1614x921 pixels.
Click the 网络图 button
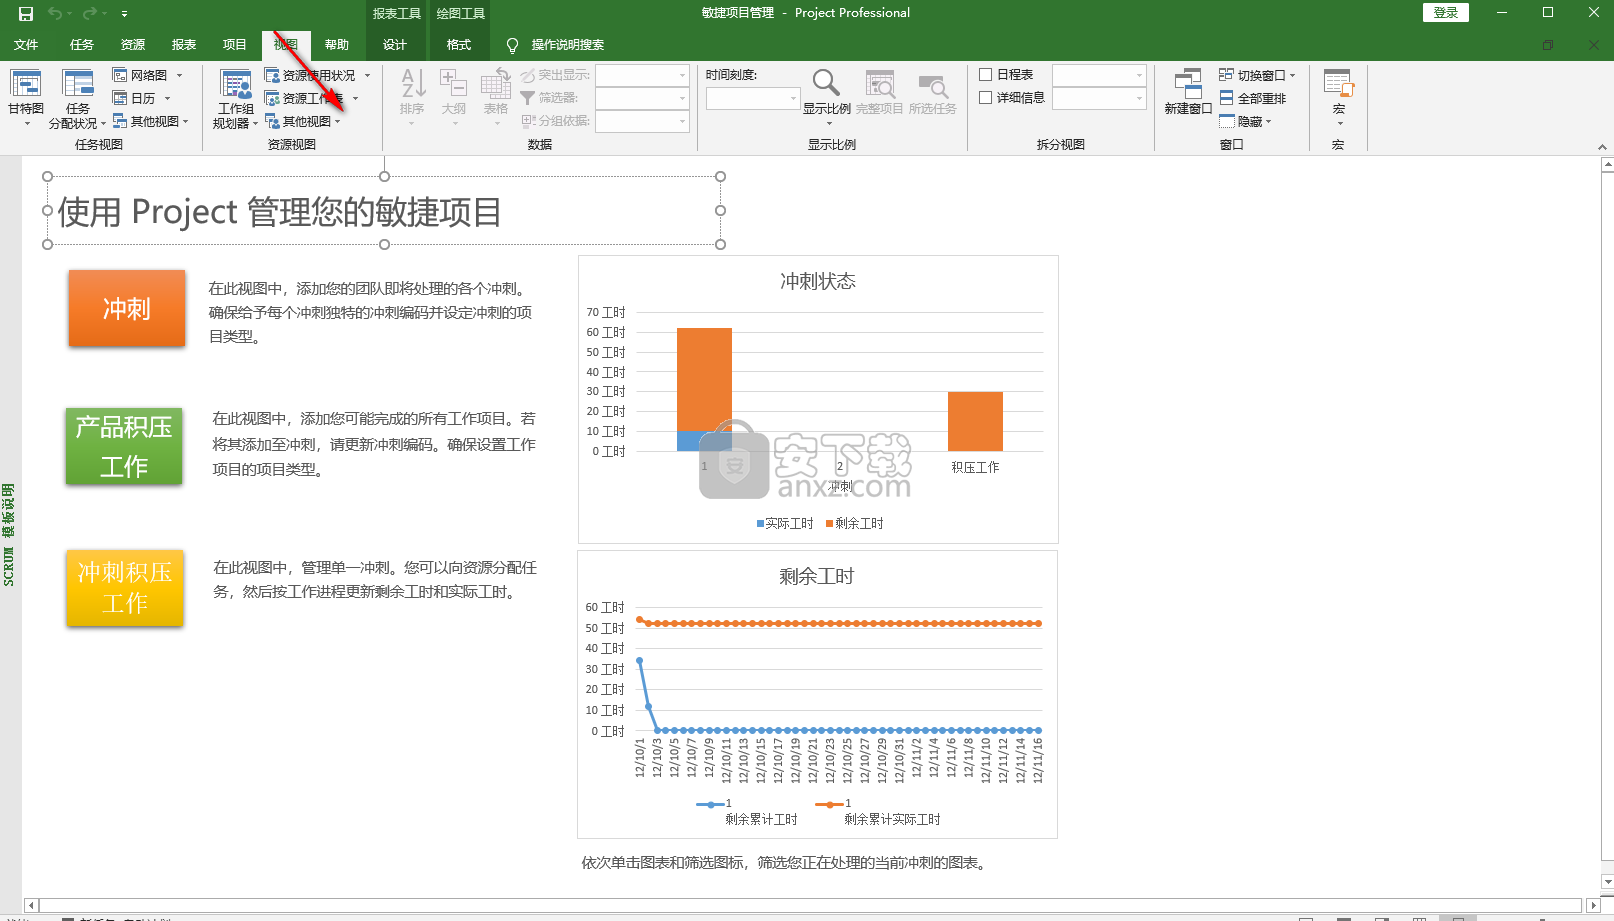140,75
